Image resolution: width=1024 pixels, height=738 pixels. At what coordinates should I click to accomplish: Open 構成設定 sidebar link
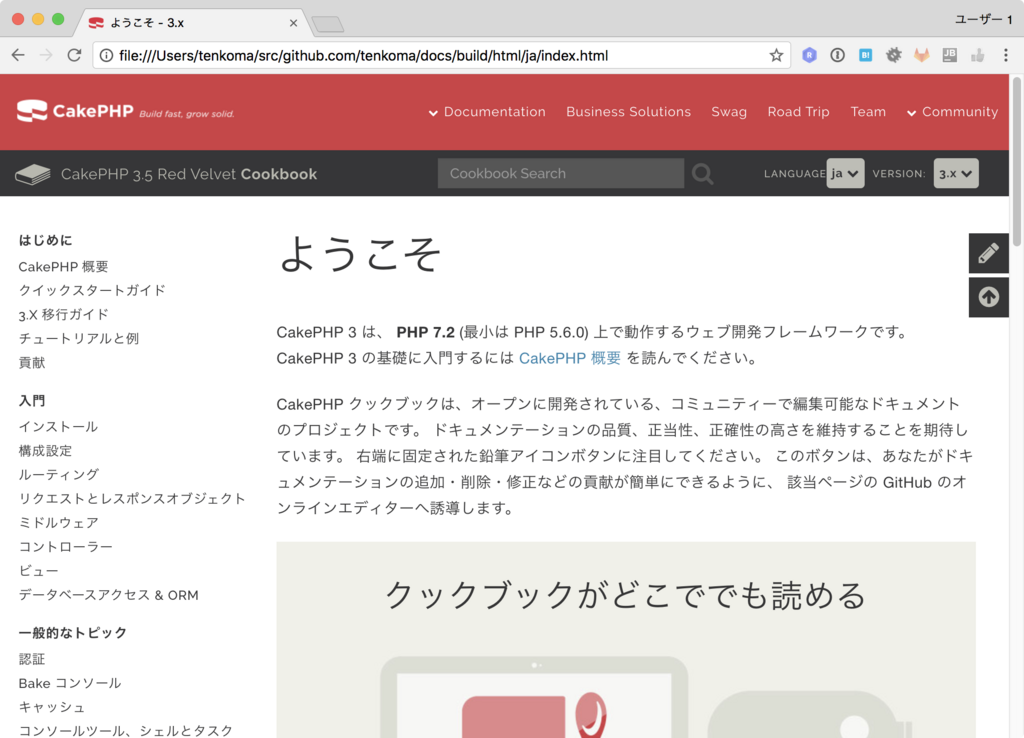(45, 451)
